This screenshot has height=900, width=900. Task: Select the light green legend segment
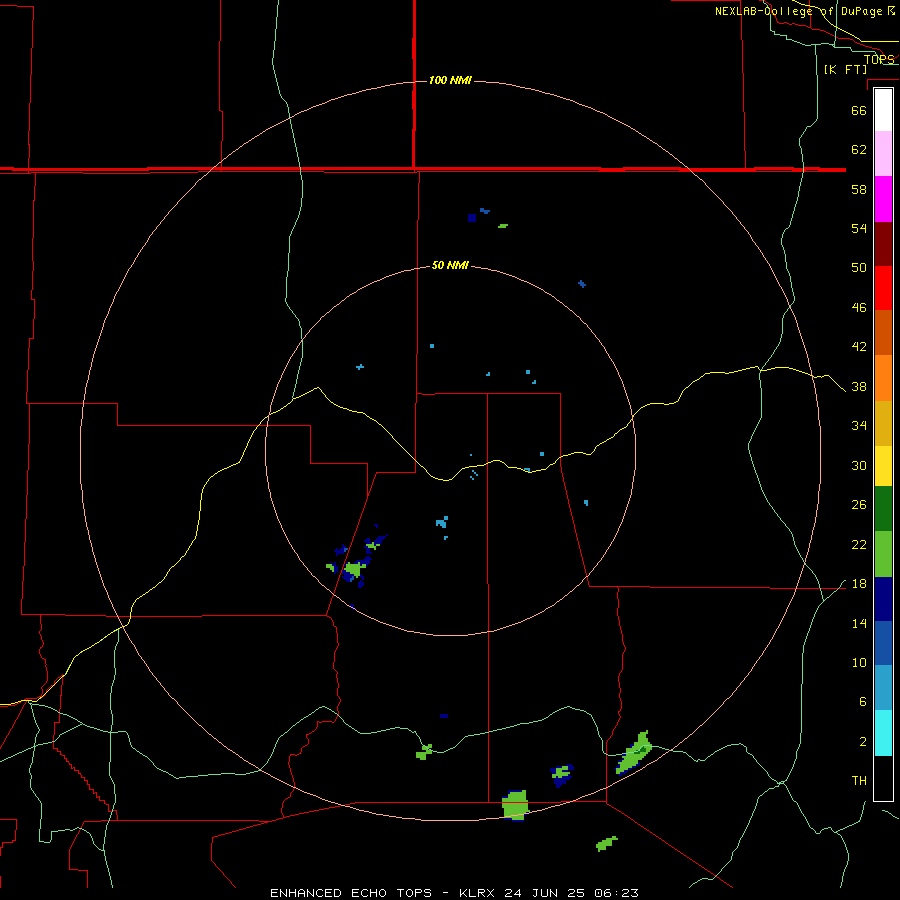point(883,554)
